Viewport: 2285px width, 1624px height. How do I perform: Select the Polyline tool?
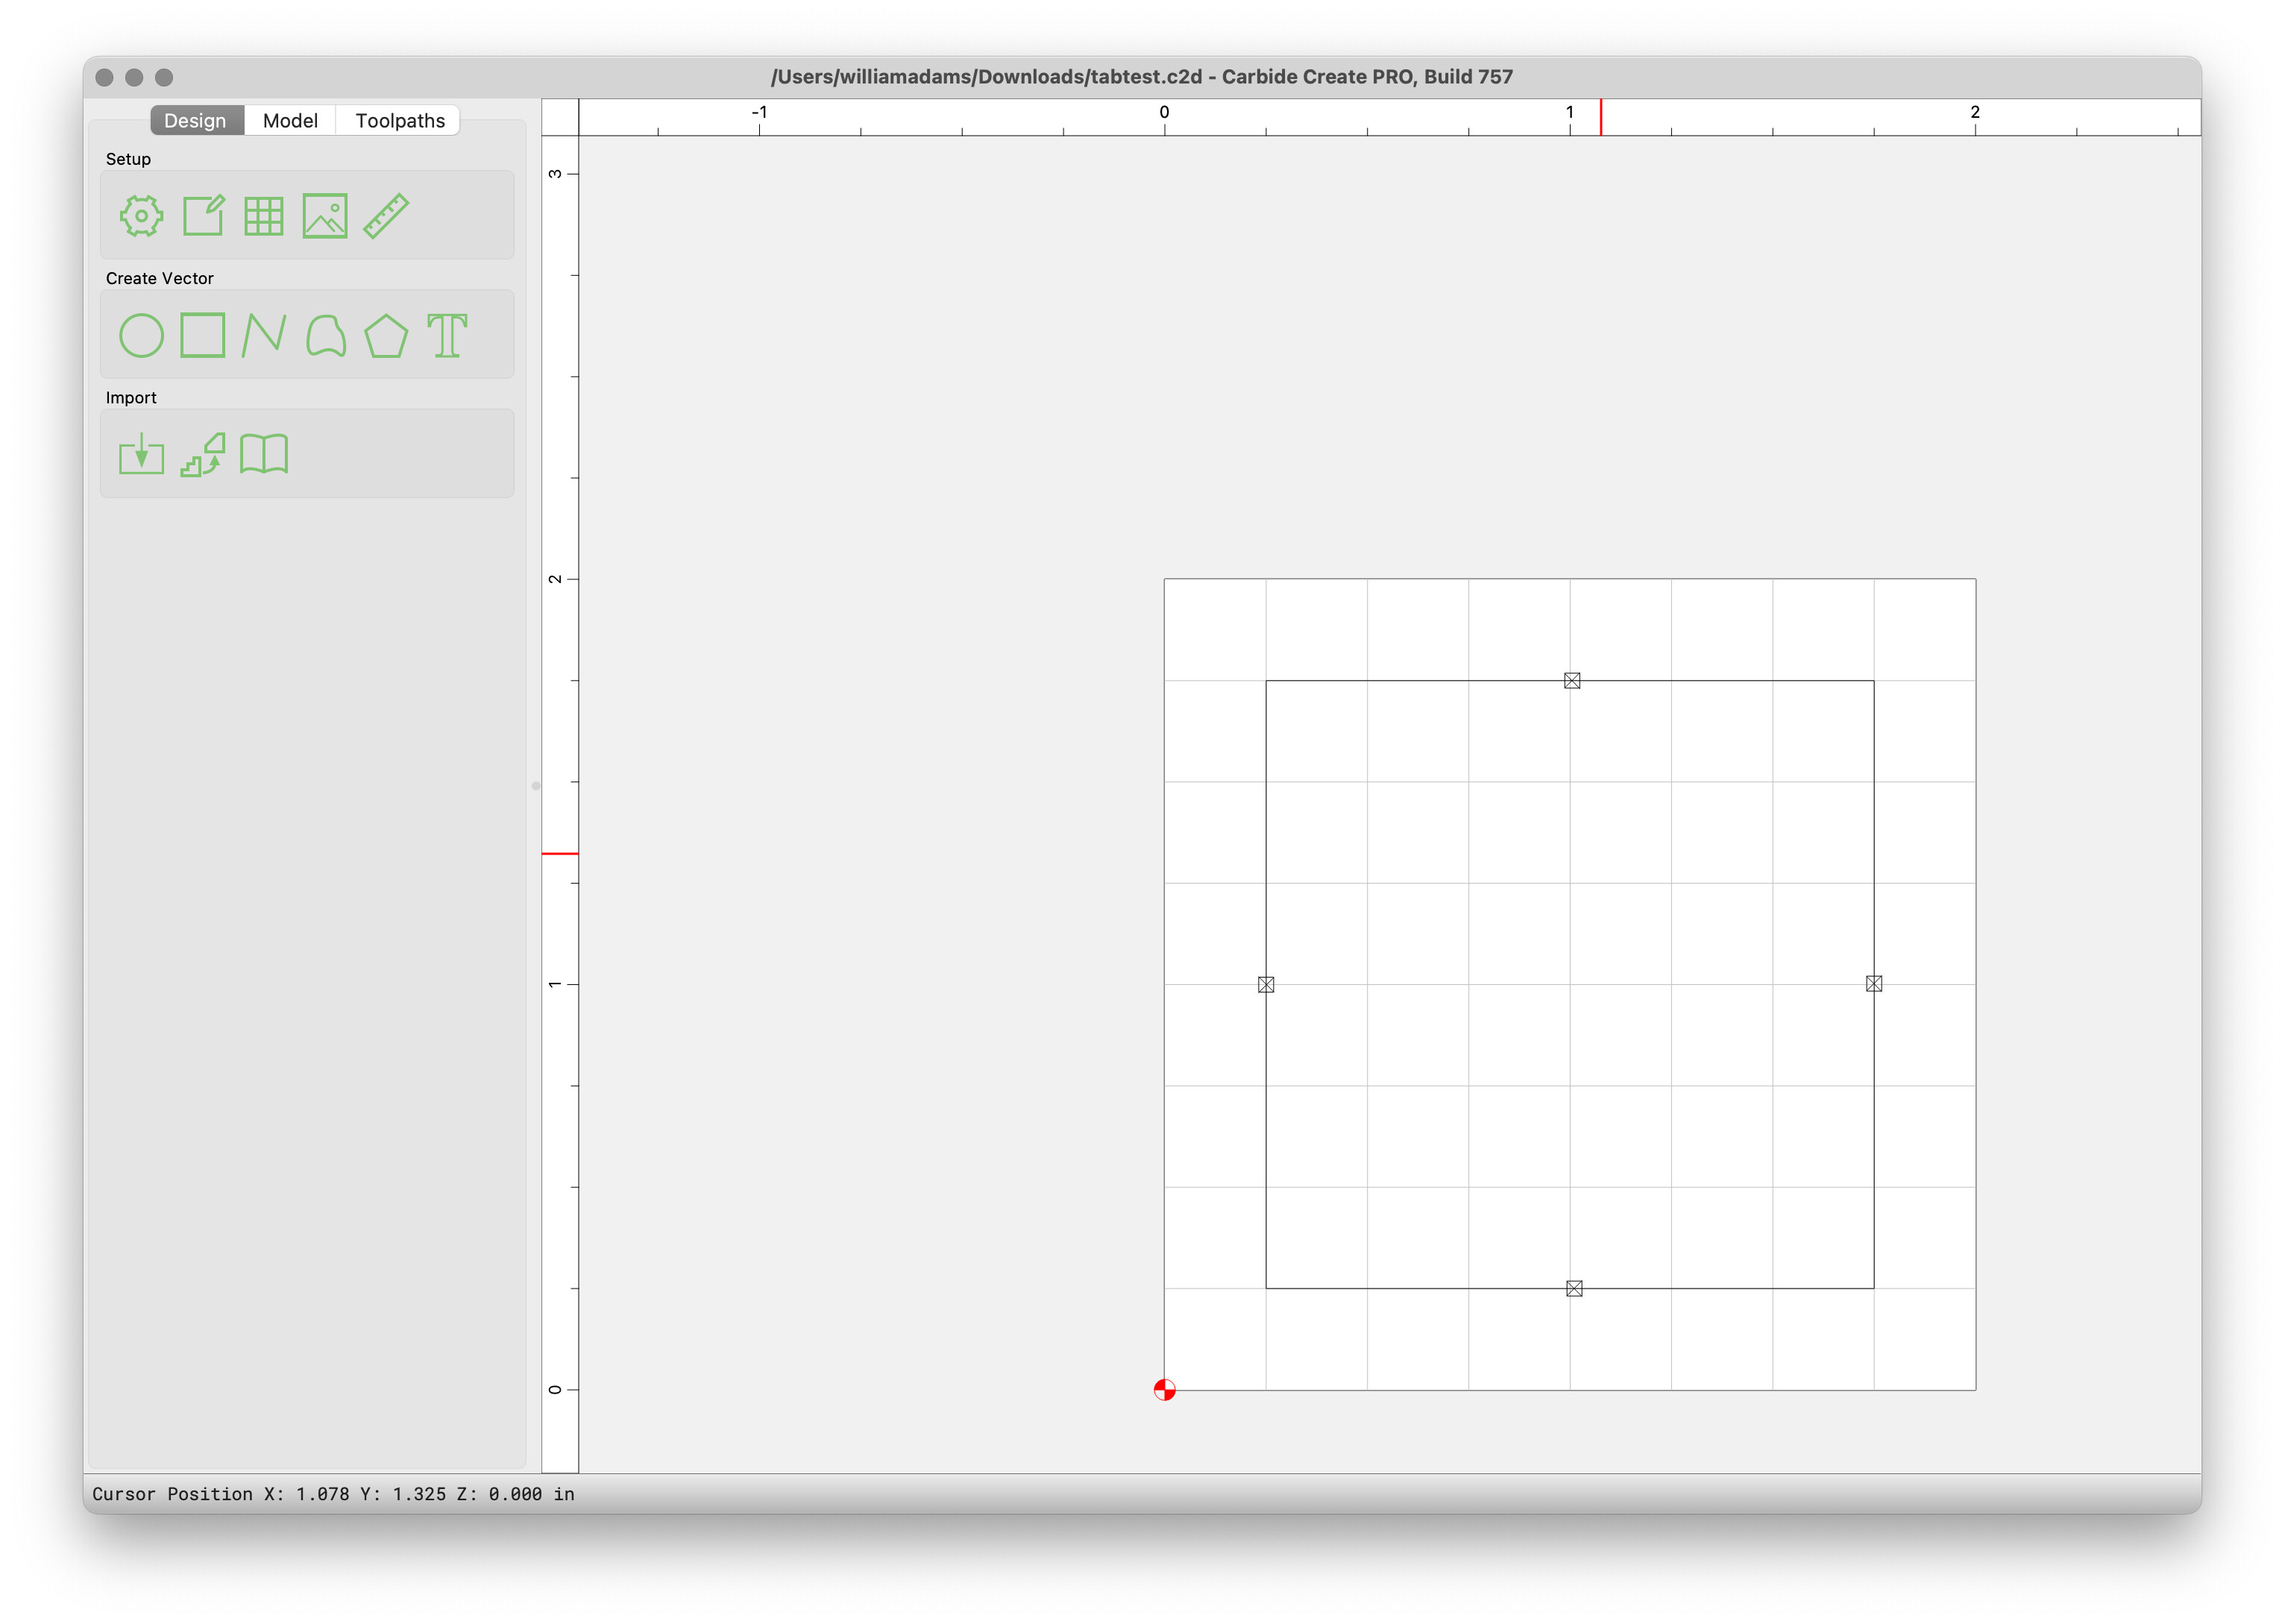264,335
